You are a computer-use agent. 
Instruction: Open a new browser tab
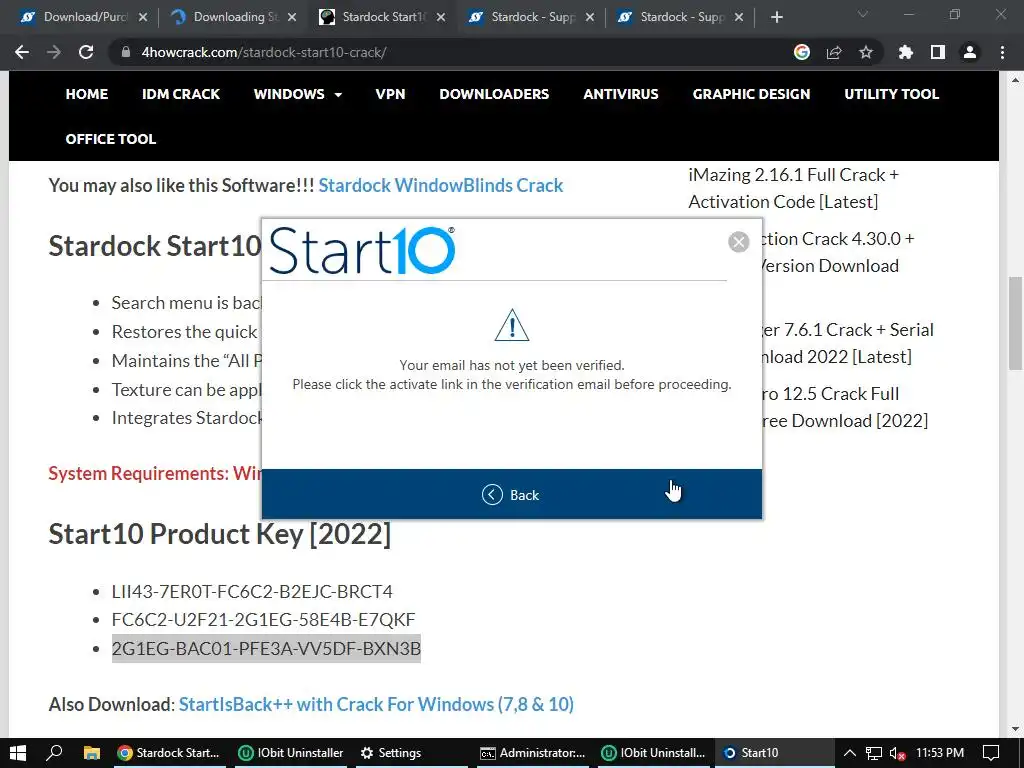click(776, 17)
